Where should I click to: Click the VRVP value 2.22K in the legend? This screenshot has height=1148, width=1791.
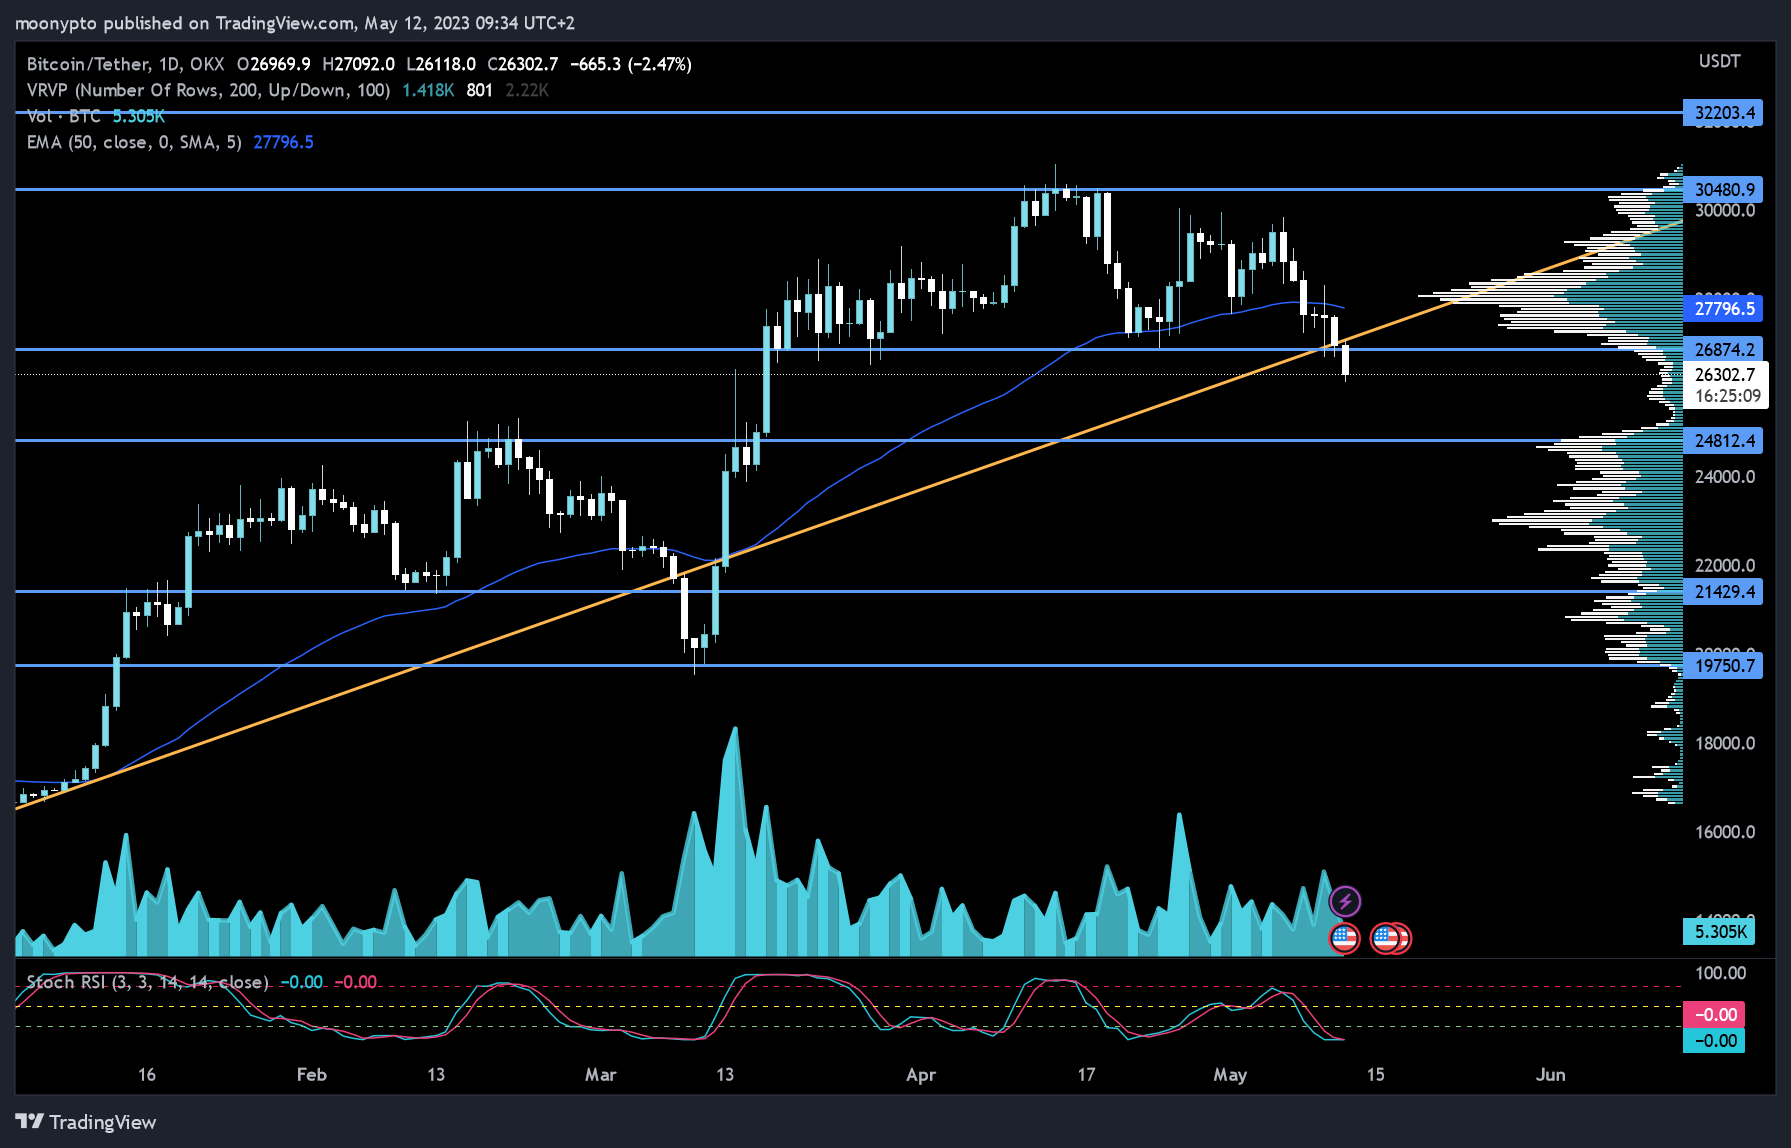[527, 90]
